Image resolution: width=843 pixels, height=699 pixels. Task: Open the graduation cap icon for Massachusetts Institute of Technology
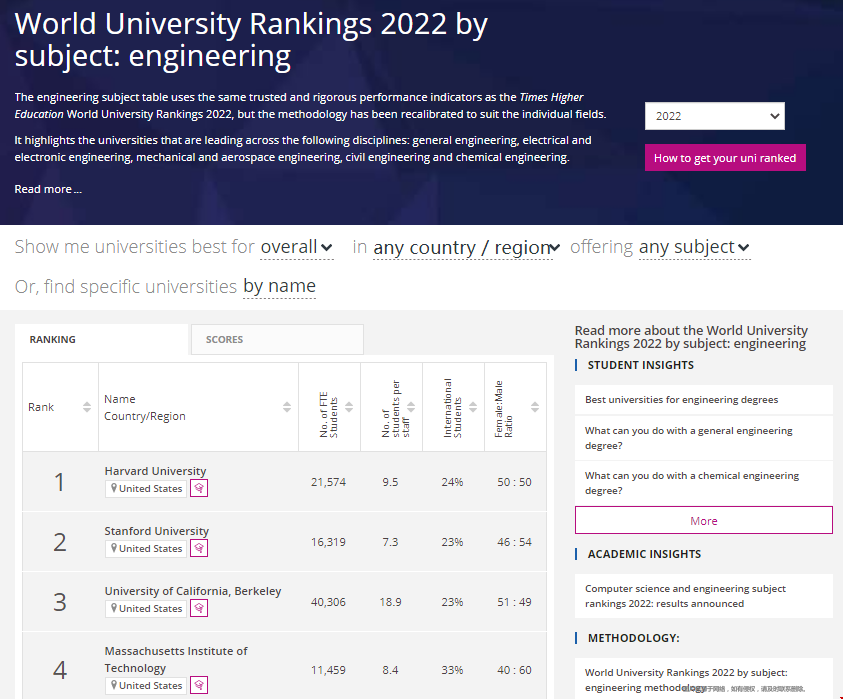(x=199, y=685)
